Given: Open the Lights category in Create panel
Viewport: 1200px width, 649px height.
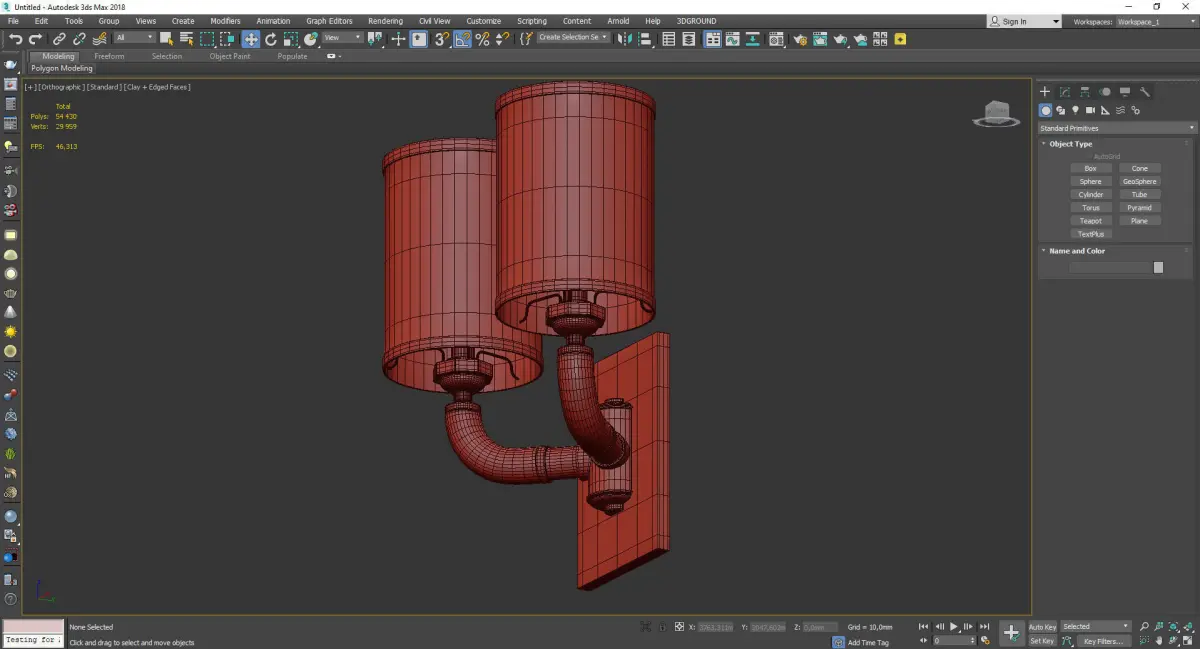Looking at the screenshot, I should (1075, 110).
